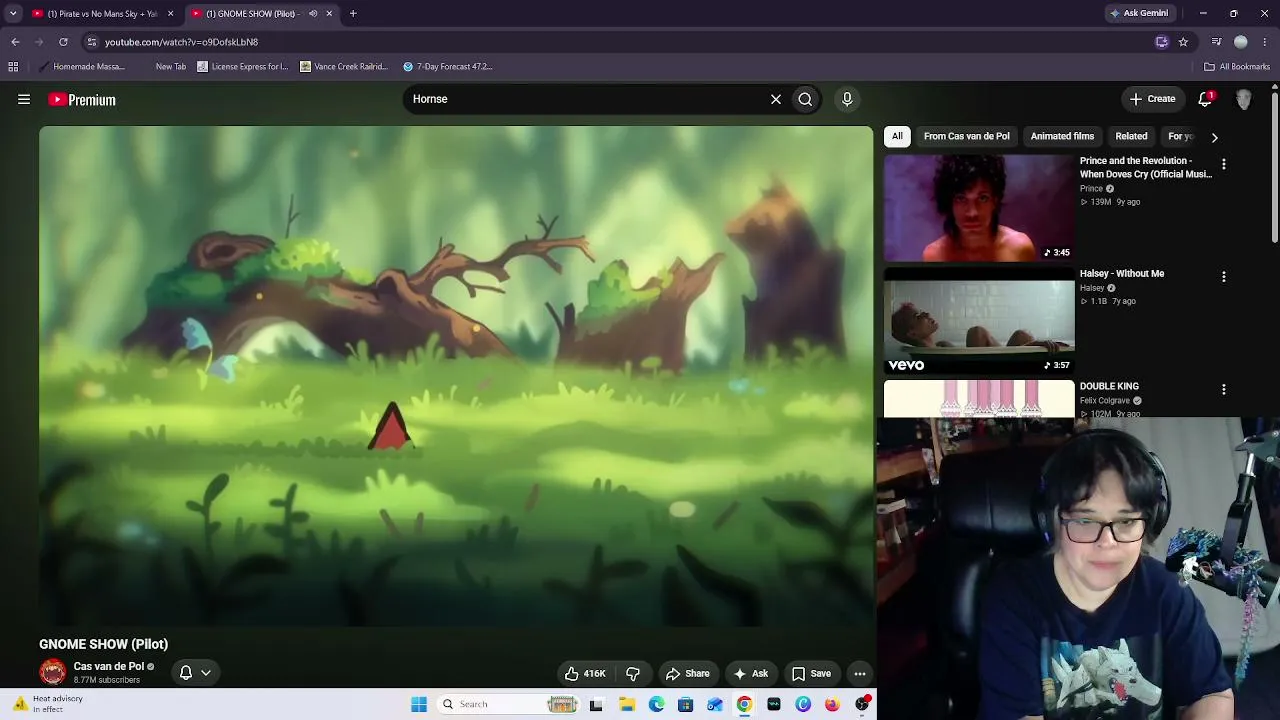Start voice search with the microphone
The height and width of the screenshot is (720, 1280).
point(847,99)
